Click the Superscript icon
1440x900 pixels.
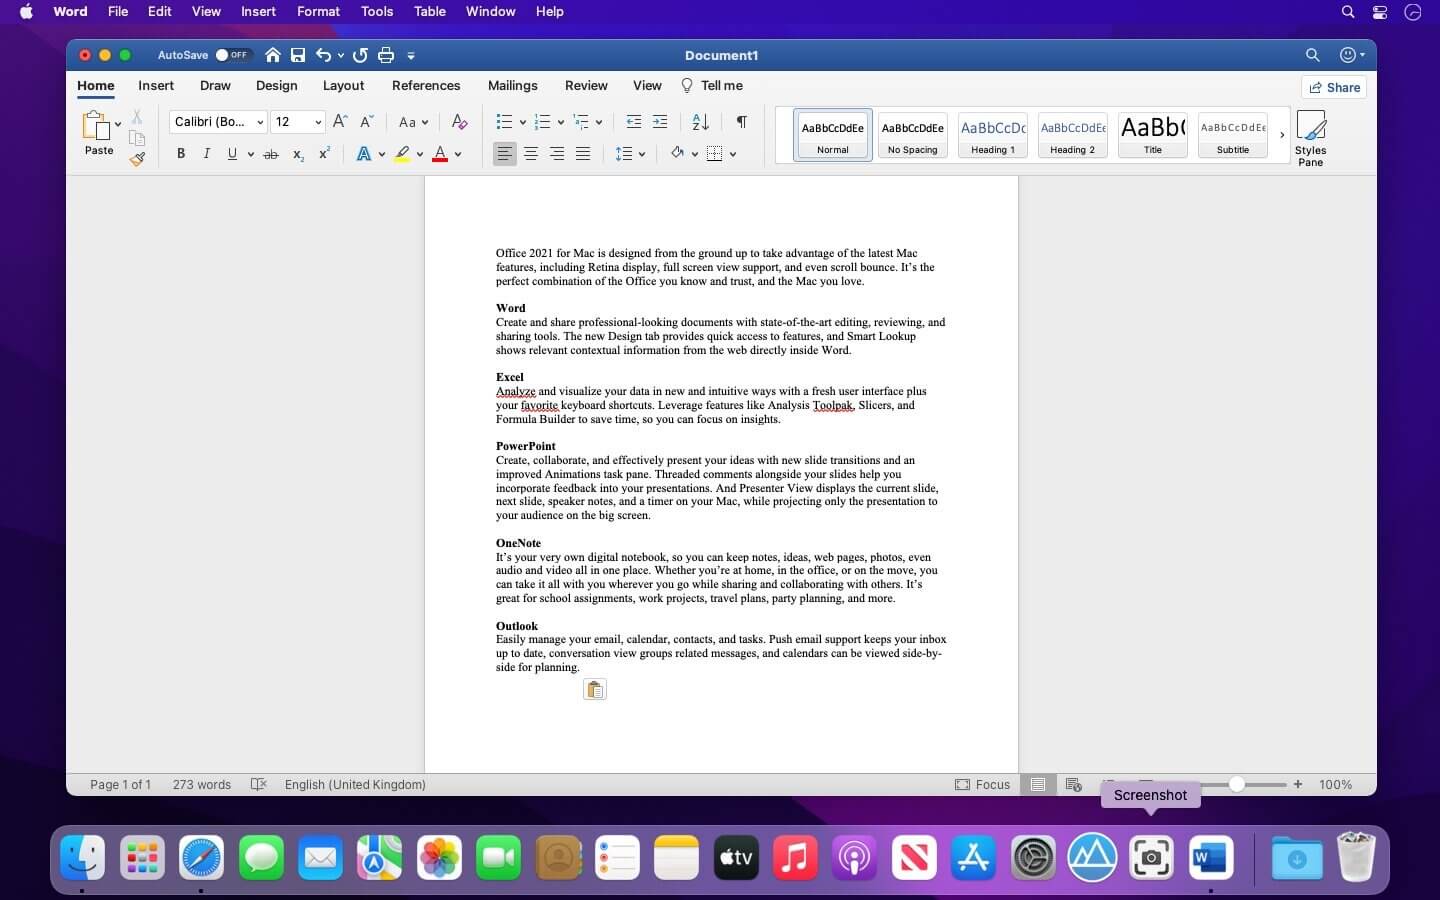tap(323, 154)
